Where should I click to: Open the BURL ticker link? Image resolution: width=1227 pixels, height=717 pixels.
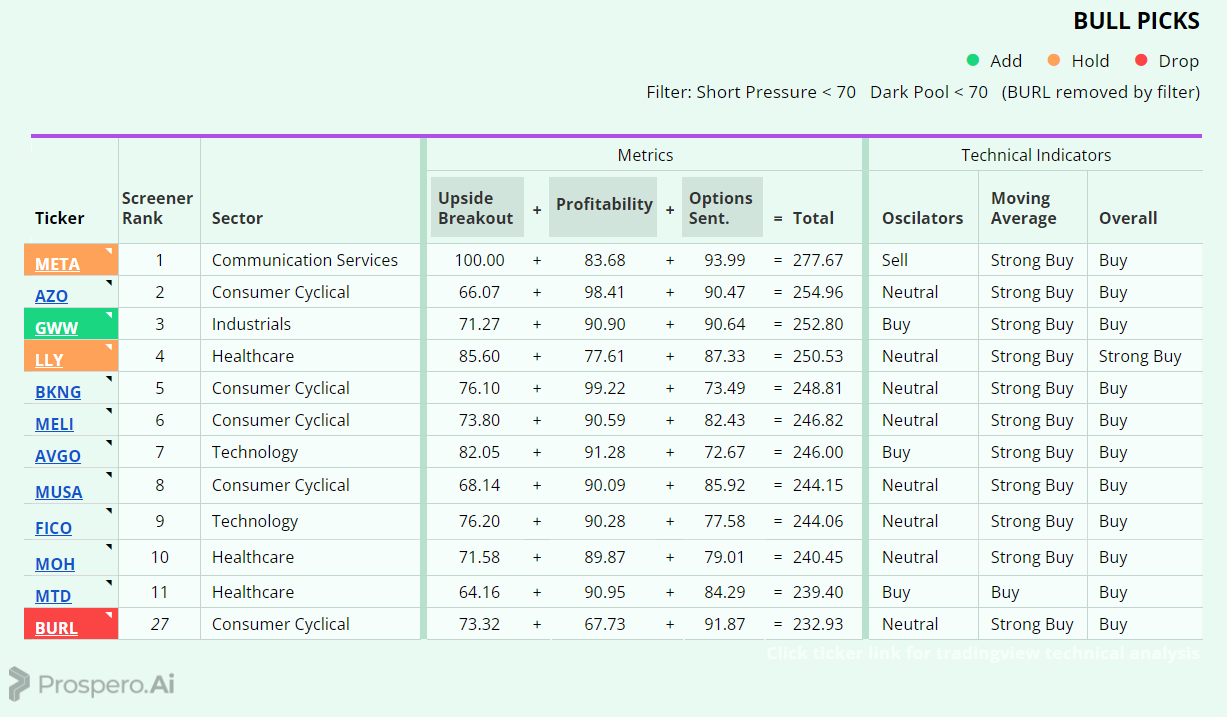(x=56, y=629)
